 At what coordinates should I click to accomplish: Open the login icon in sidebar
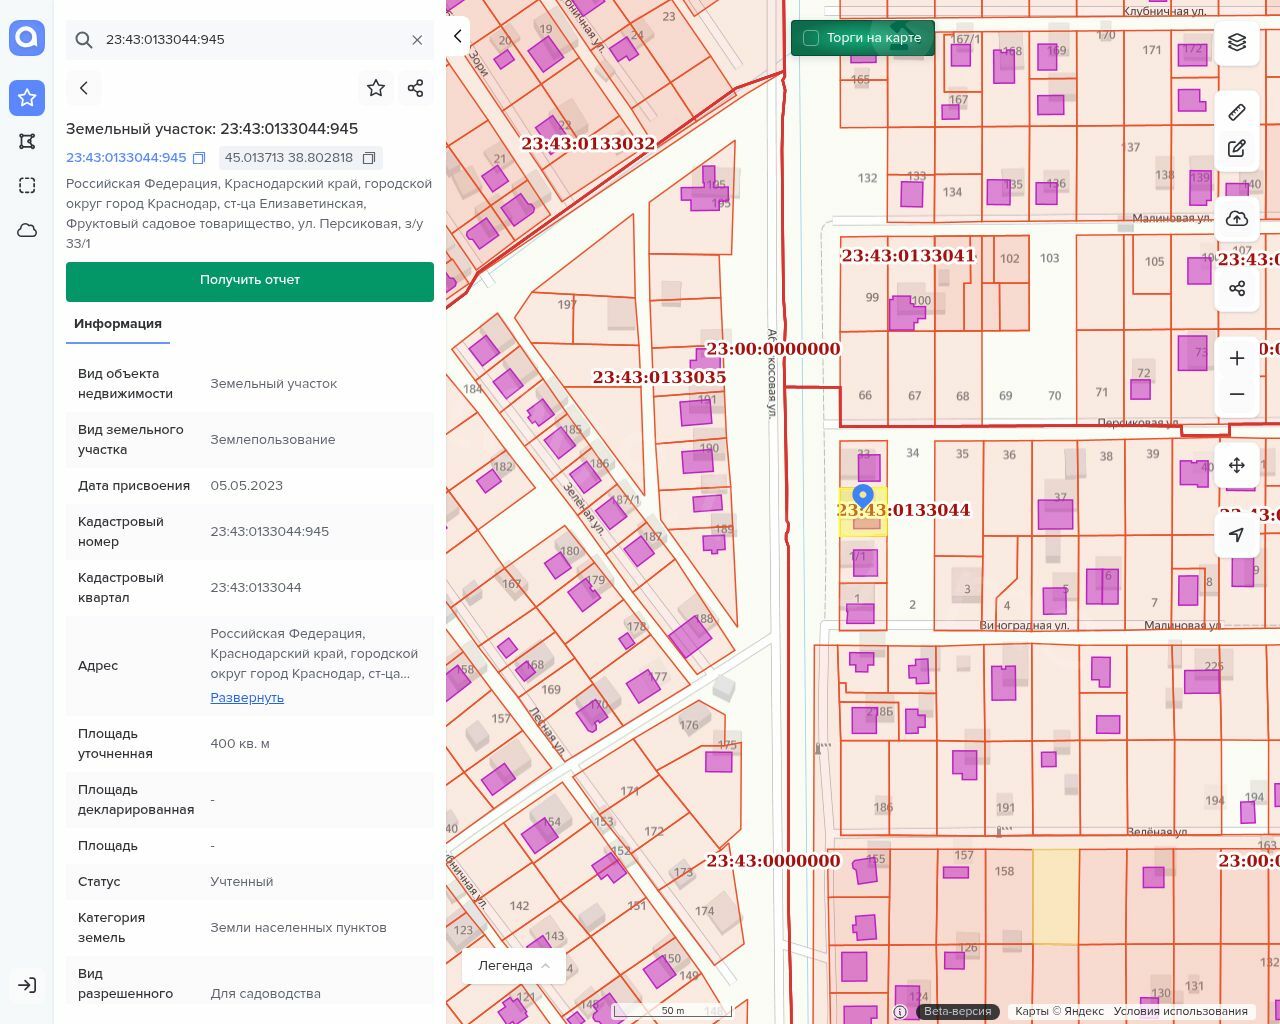(27, 985)
